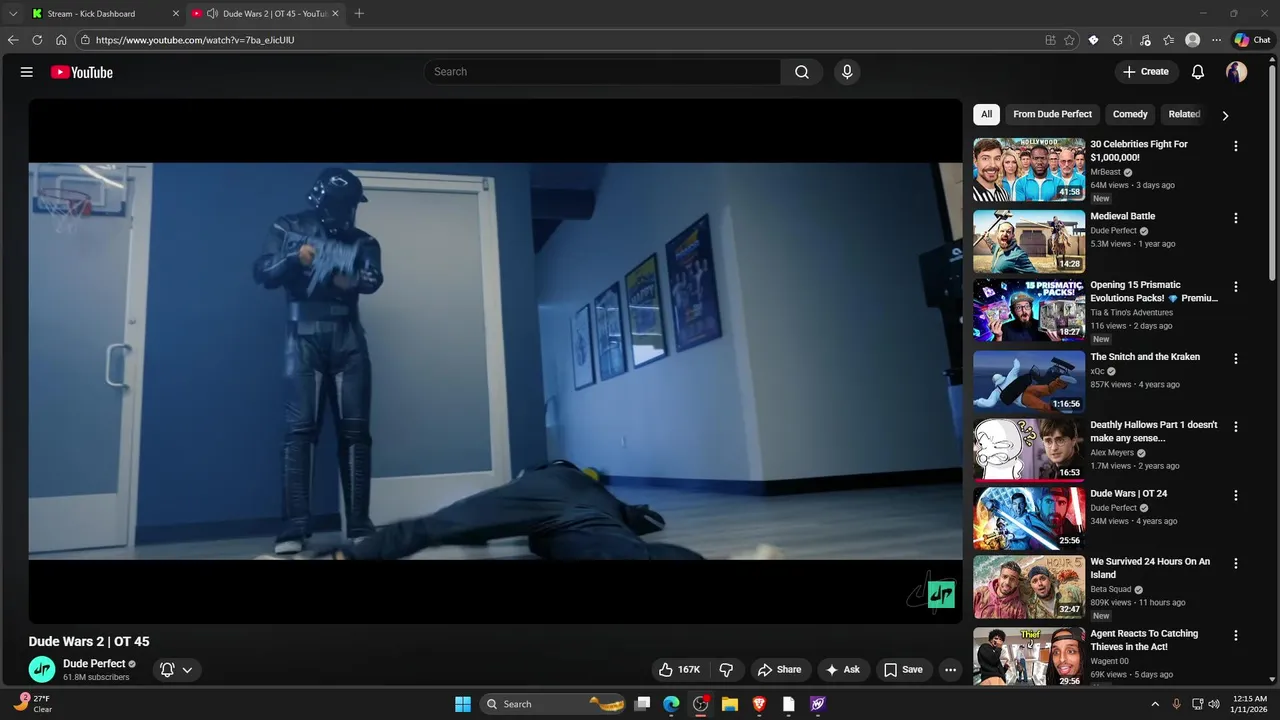Open options menu for 'The Snitch and the Kraken'
1280x720 pixels.
(1236, 359)
